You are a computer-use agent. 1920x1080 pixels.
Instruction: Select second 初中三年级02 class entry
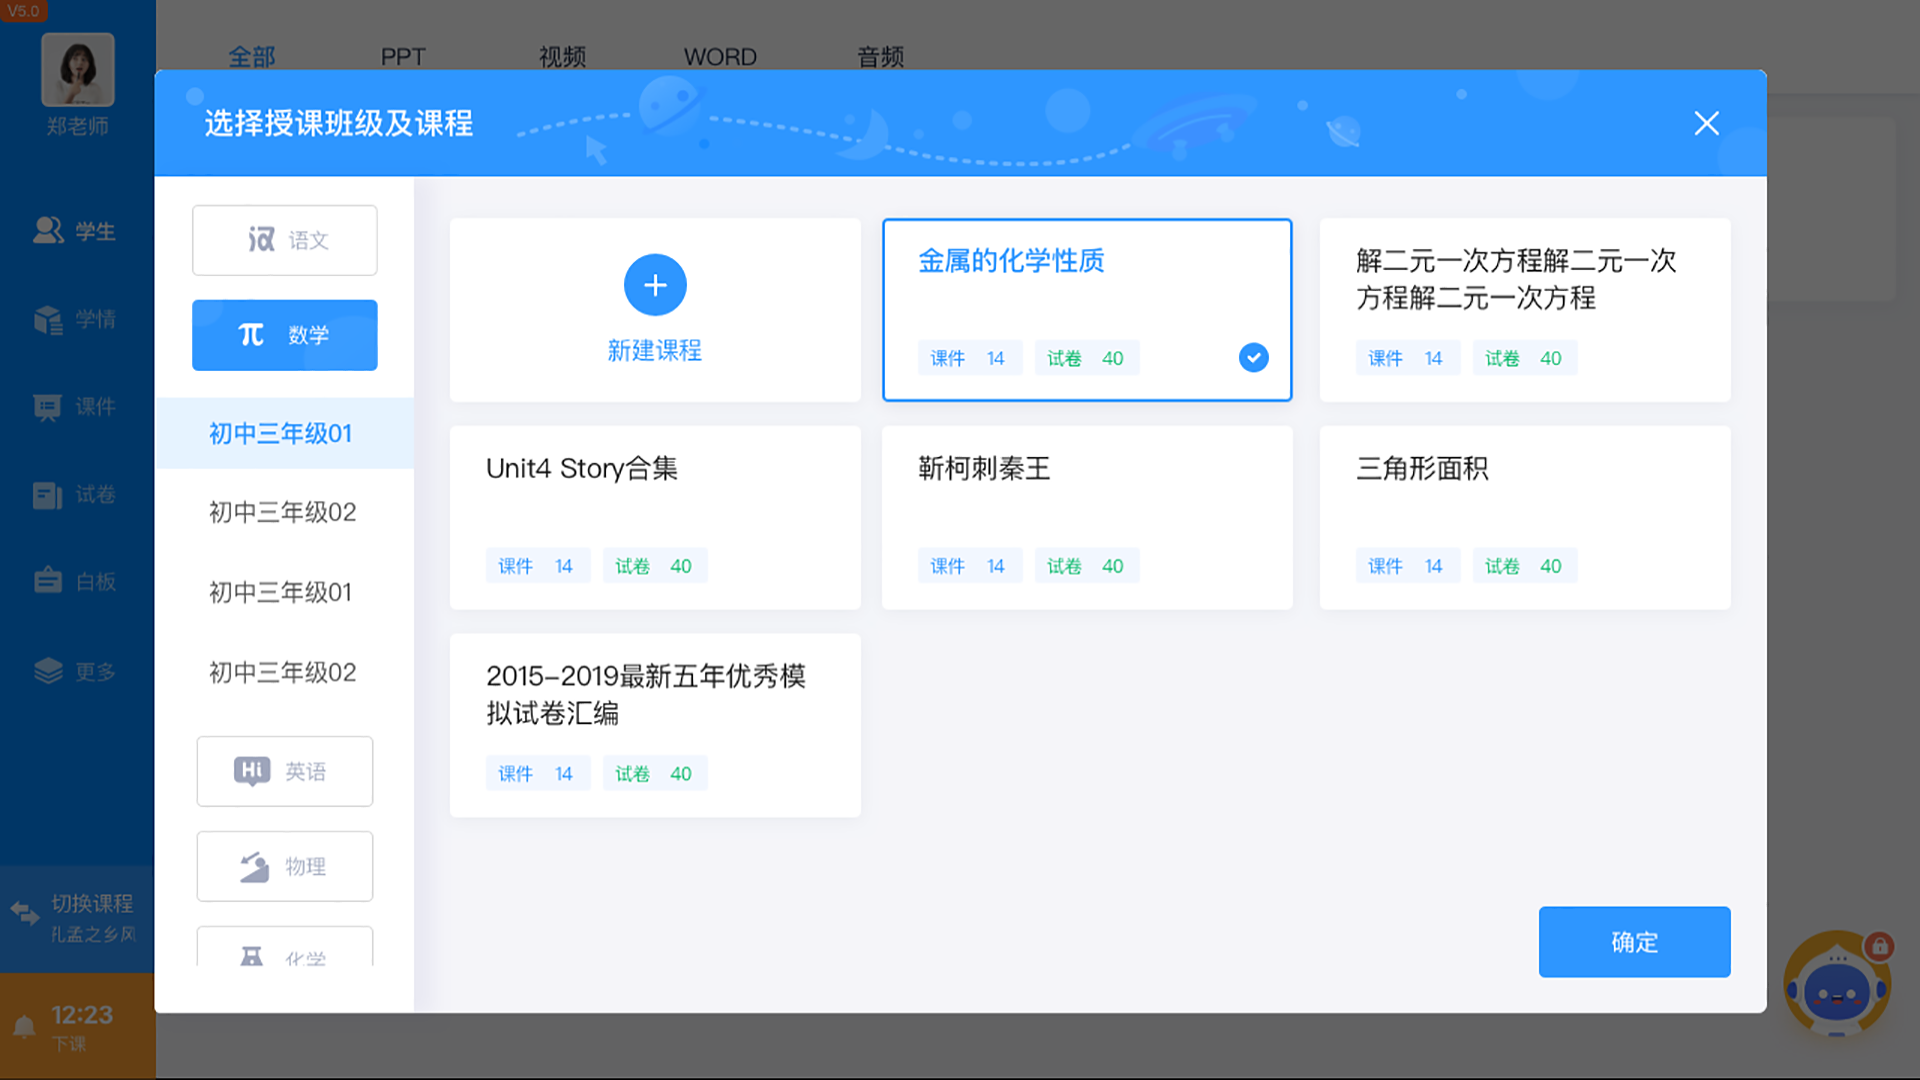[282, 672]
